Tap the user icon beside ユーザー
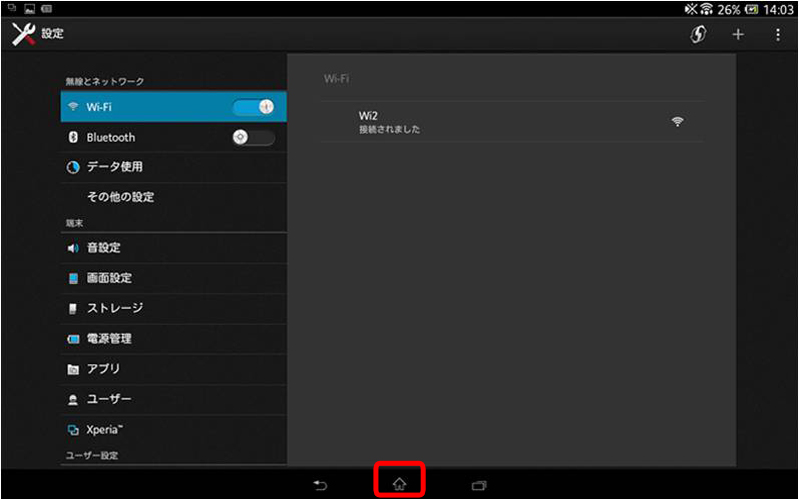Image resolution: width=800 pixels, height=500 pixels. (x=73, y=400)
